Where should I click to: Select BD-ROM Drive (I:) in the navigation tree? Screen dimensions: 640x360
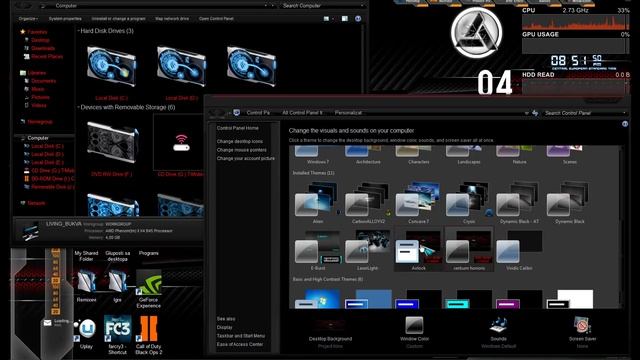click(53, 179)
